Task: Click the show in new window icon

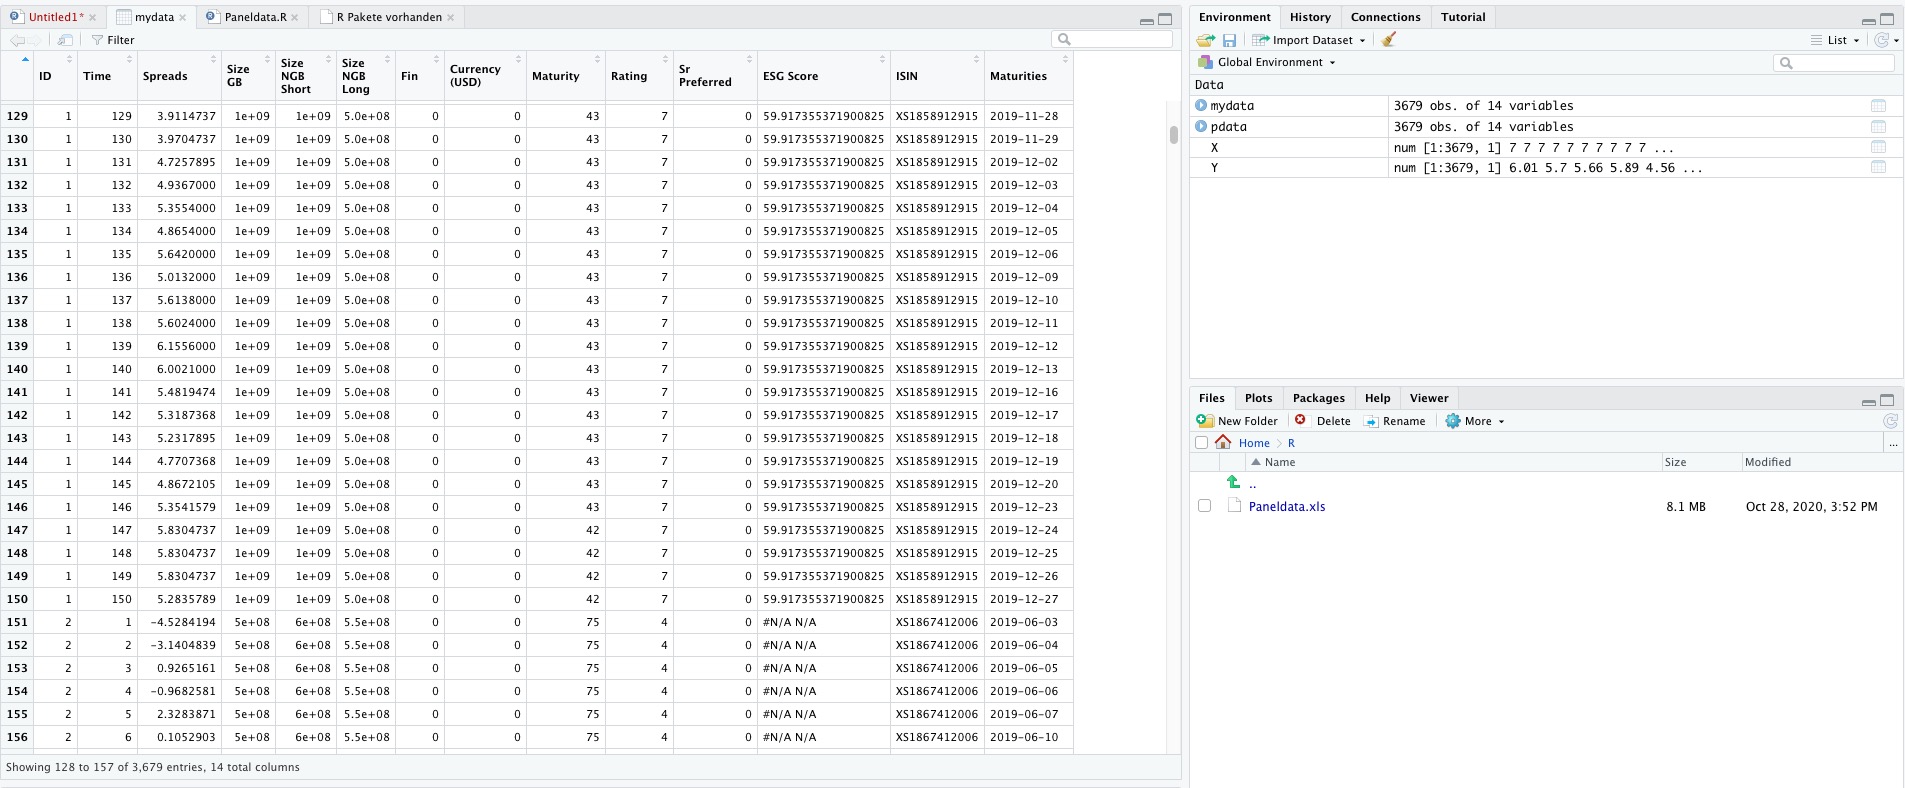Action: [x=65, y=40]
